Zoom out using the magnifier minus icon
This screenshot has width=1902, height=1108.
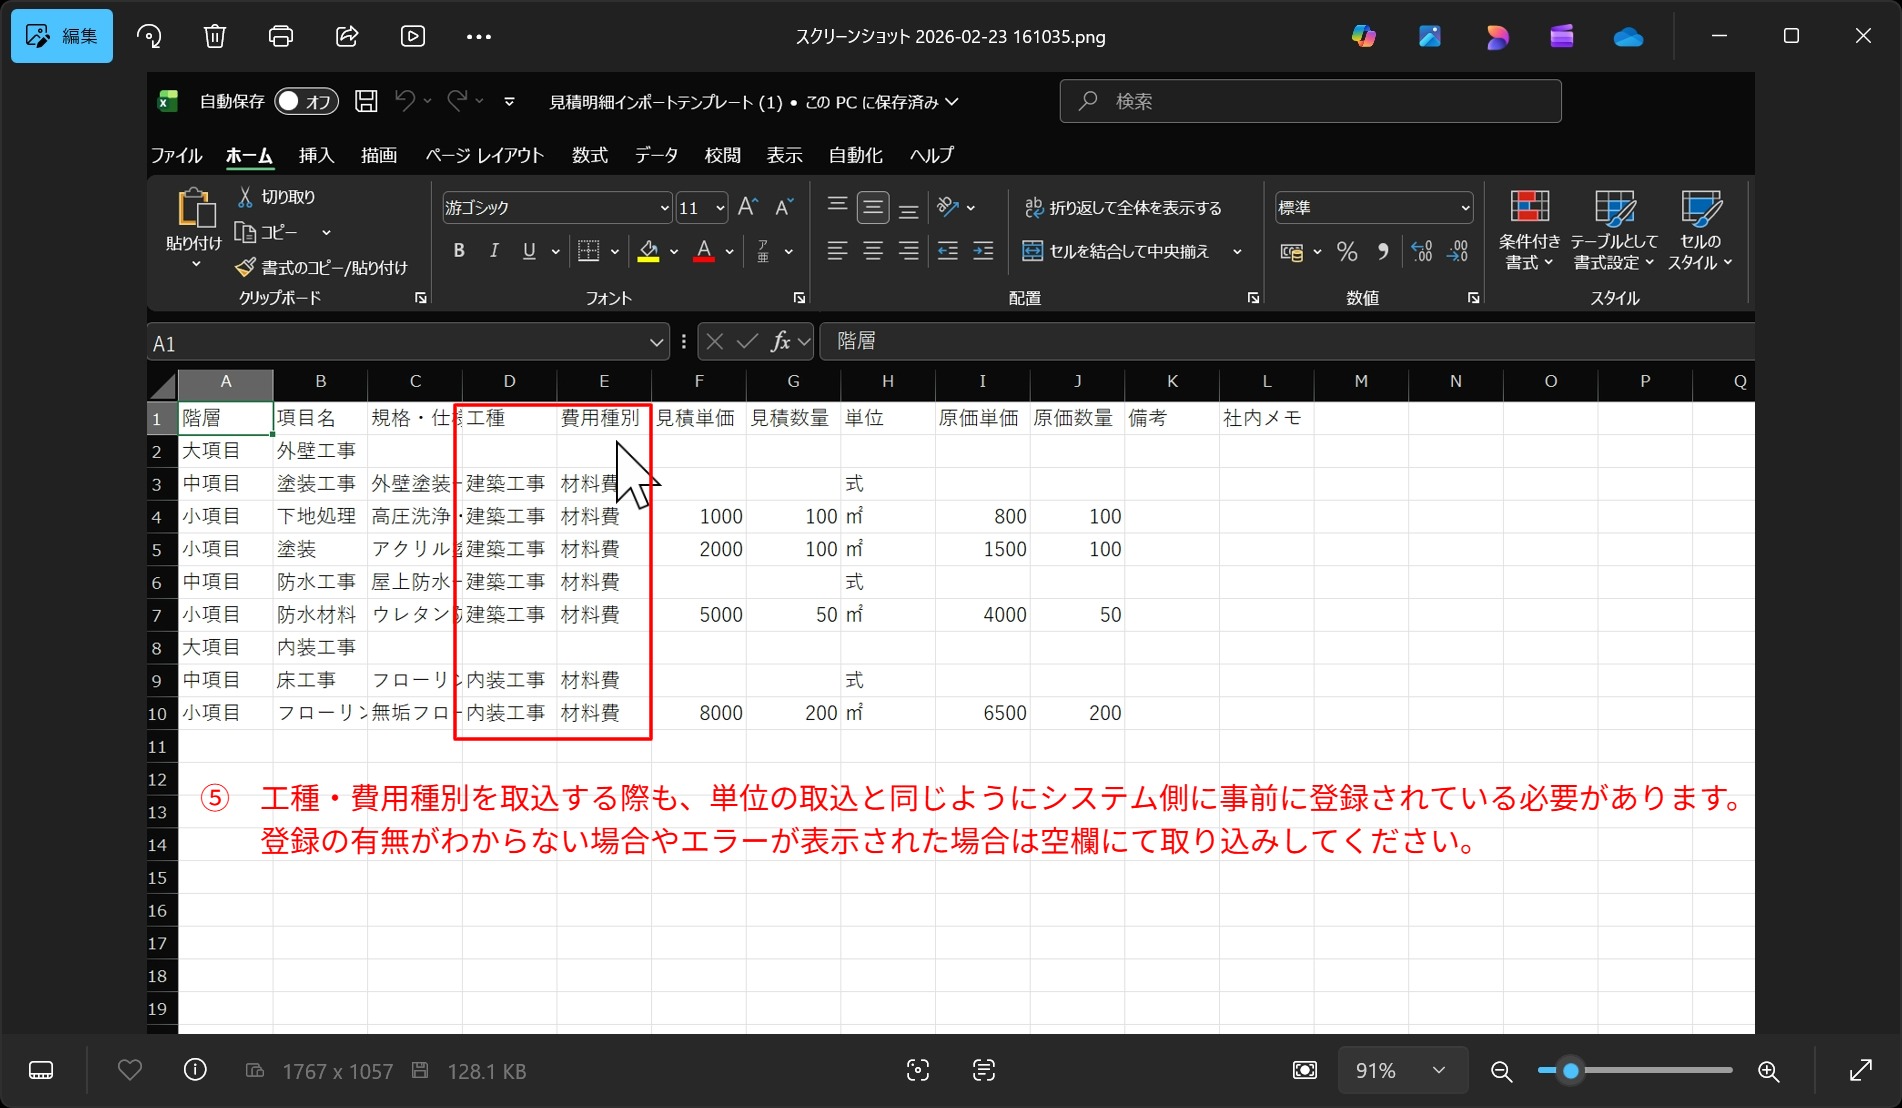click(1501, 1071)
